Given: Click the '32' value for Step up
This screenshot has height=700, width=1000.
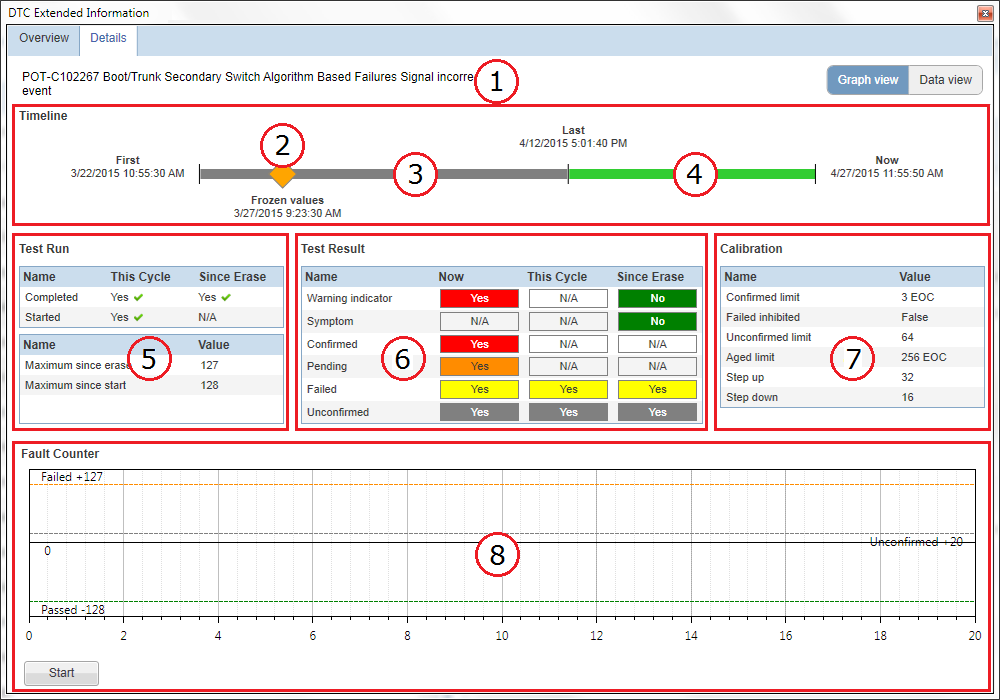Looking at the screenshot, I should pyautogui.click(x=908, y=377).
